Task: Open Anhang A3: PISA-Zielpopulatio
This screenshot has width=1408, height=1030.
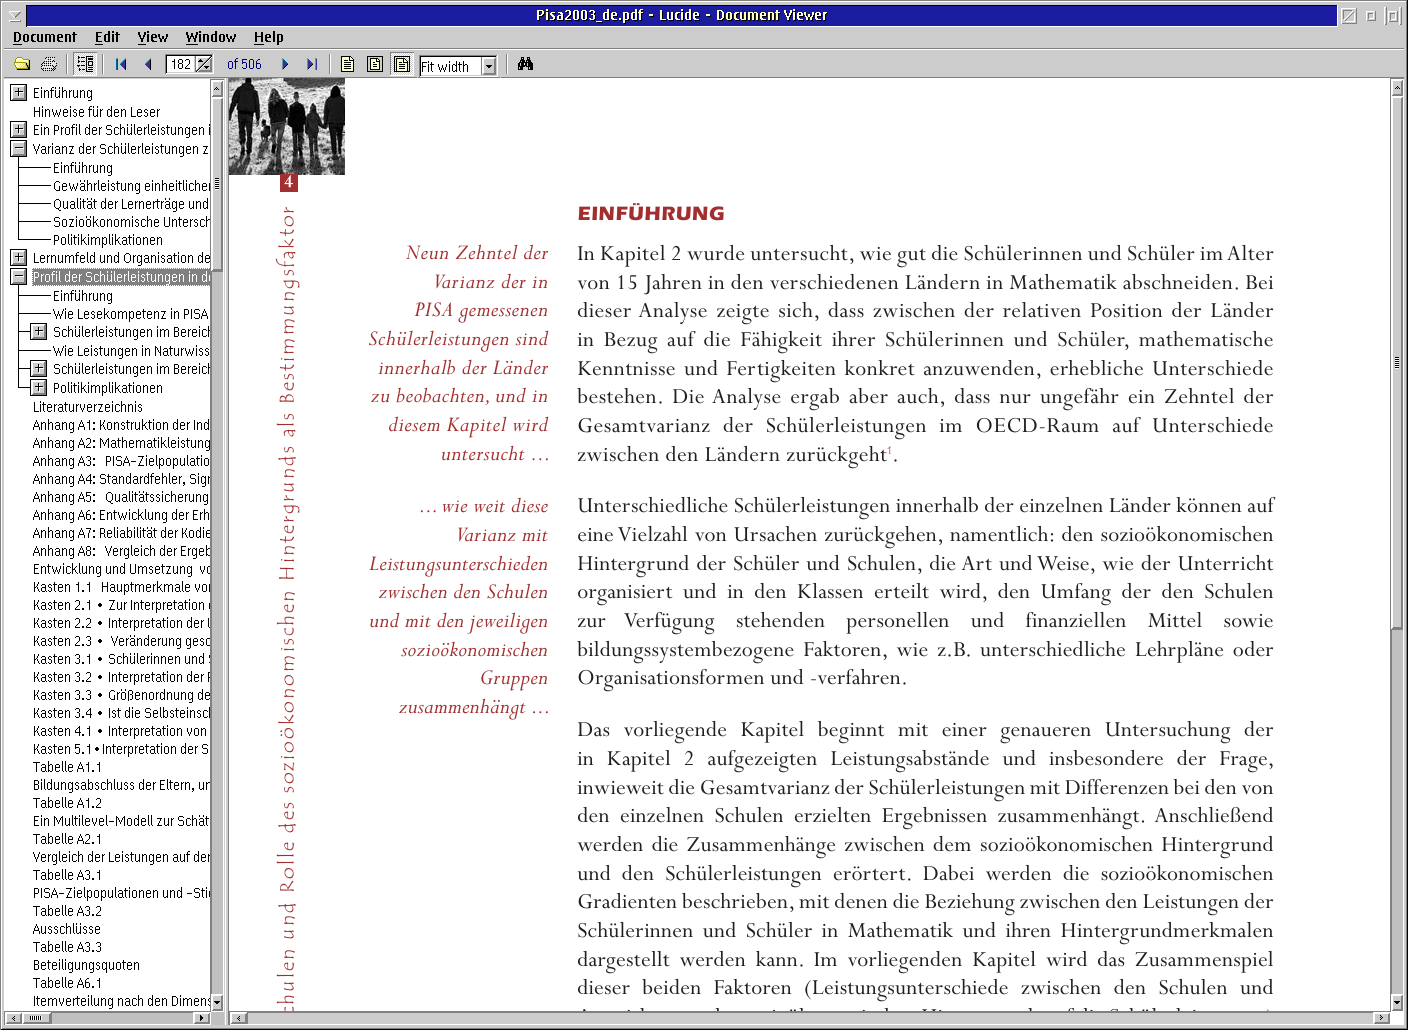Action: coord(121,461)
